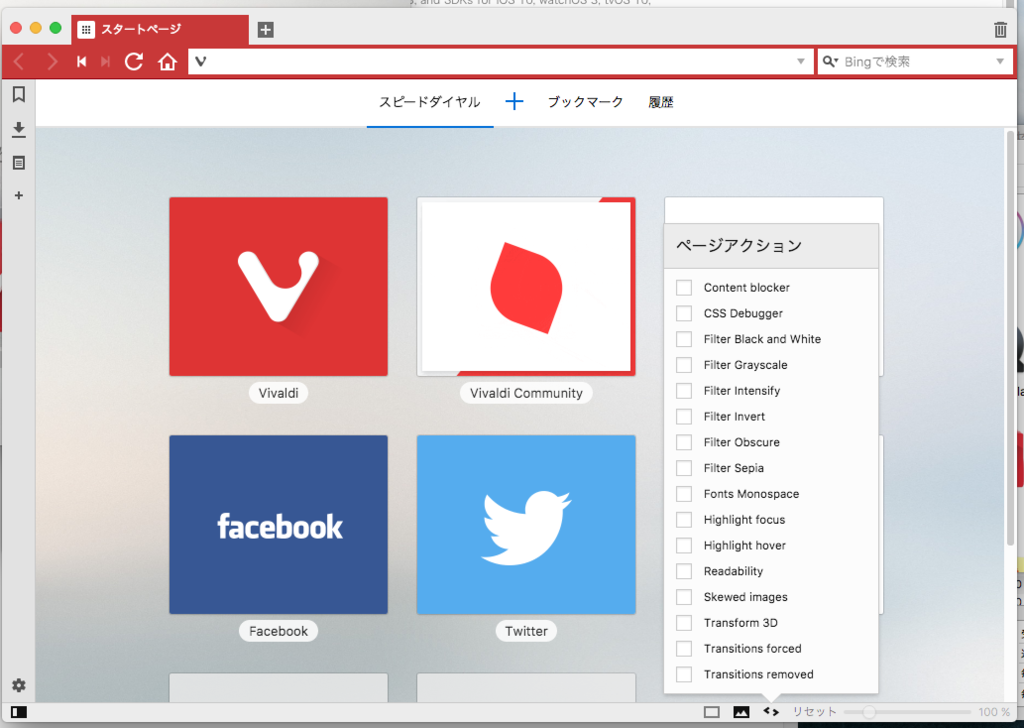Check Filter Black and White
This screenshot has width=1024, height=728.
pos(684,339)
